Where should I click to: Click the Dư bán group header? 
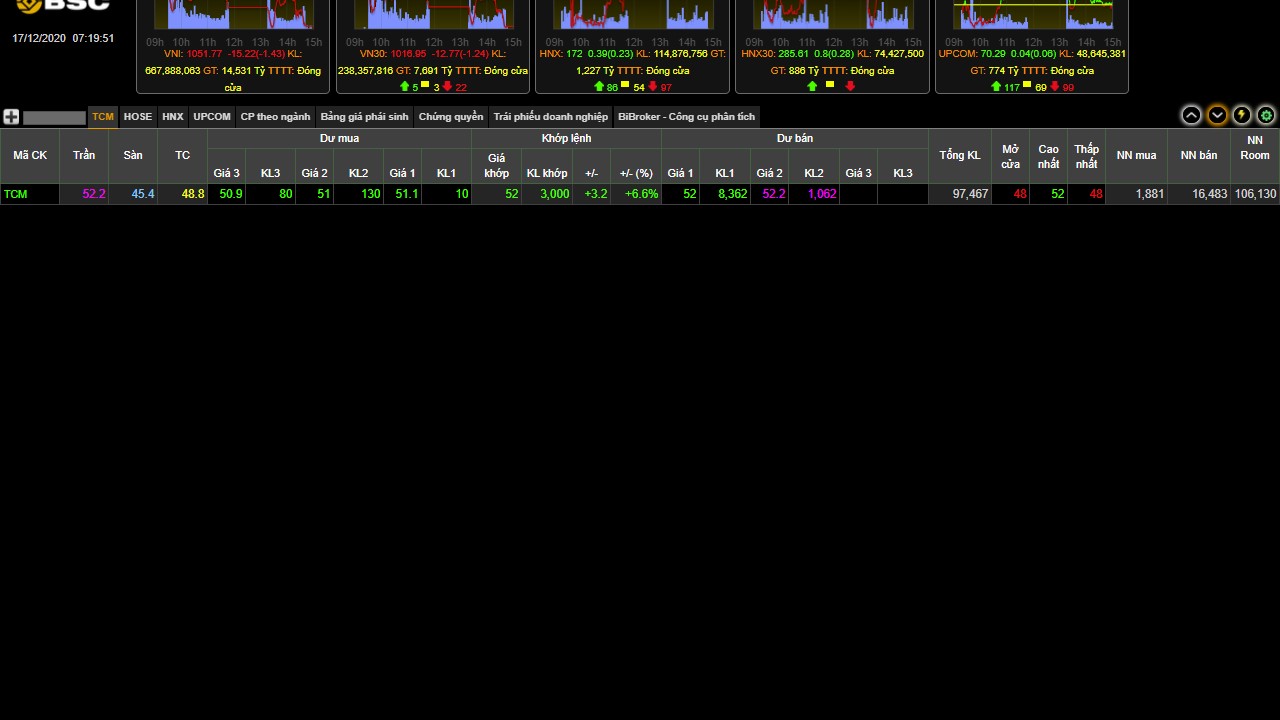tap(795, 138)
